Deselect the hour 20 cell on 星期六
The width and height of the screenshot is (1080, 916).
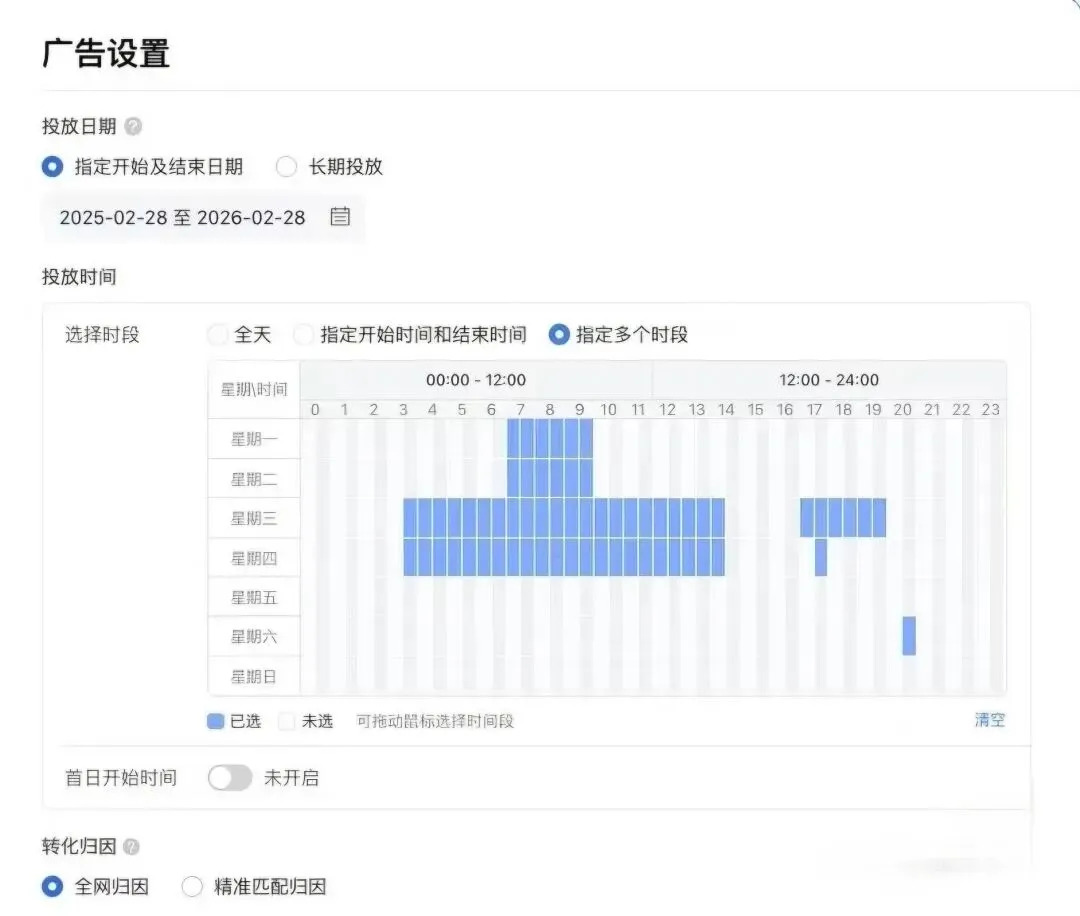tap(909, 636)
